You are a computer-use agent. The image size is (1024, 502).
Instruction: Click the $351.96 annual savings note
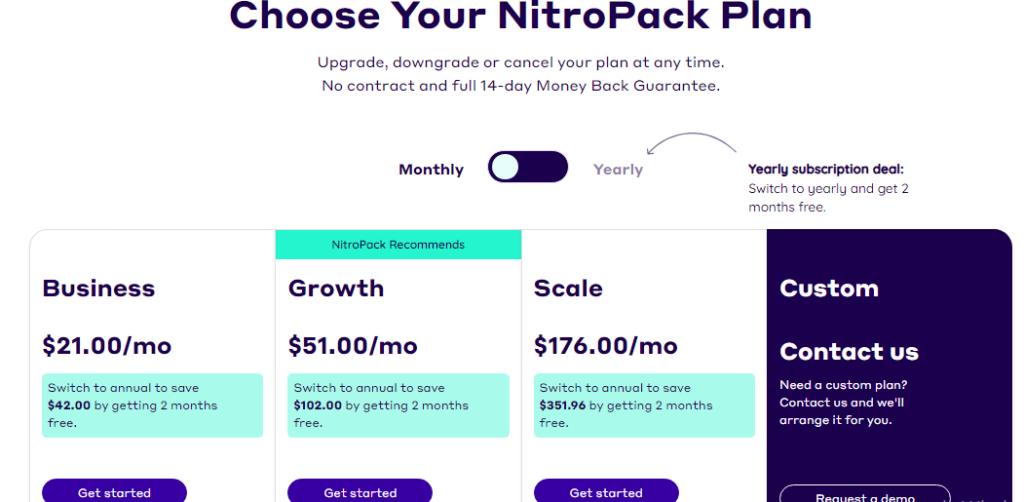tap(644, 405)
